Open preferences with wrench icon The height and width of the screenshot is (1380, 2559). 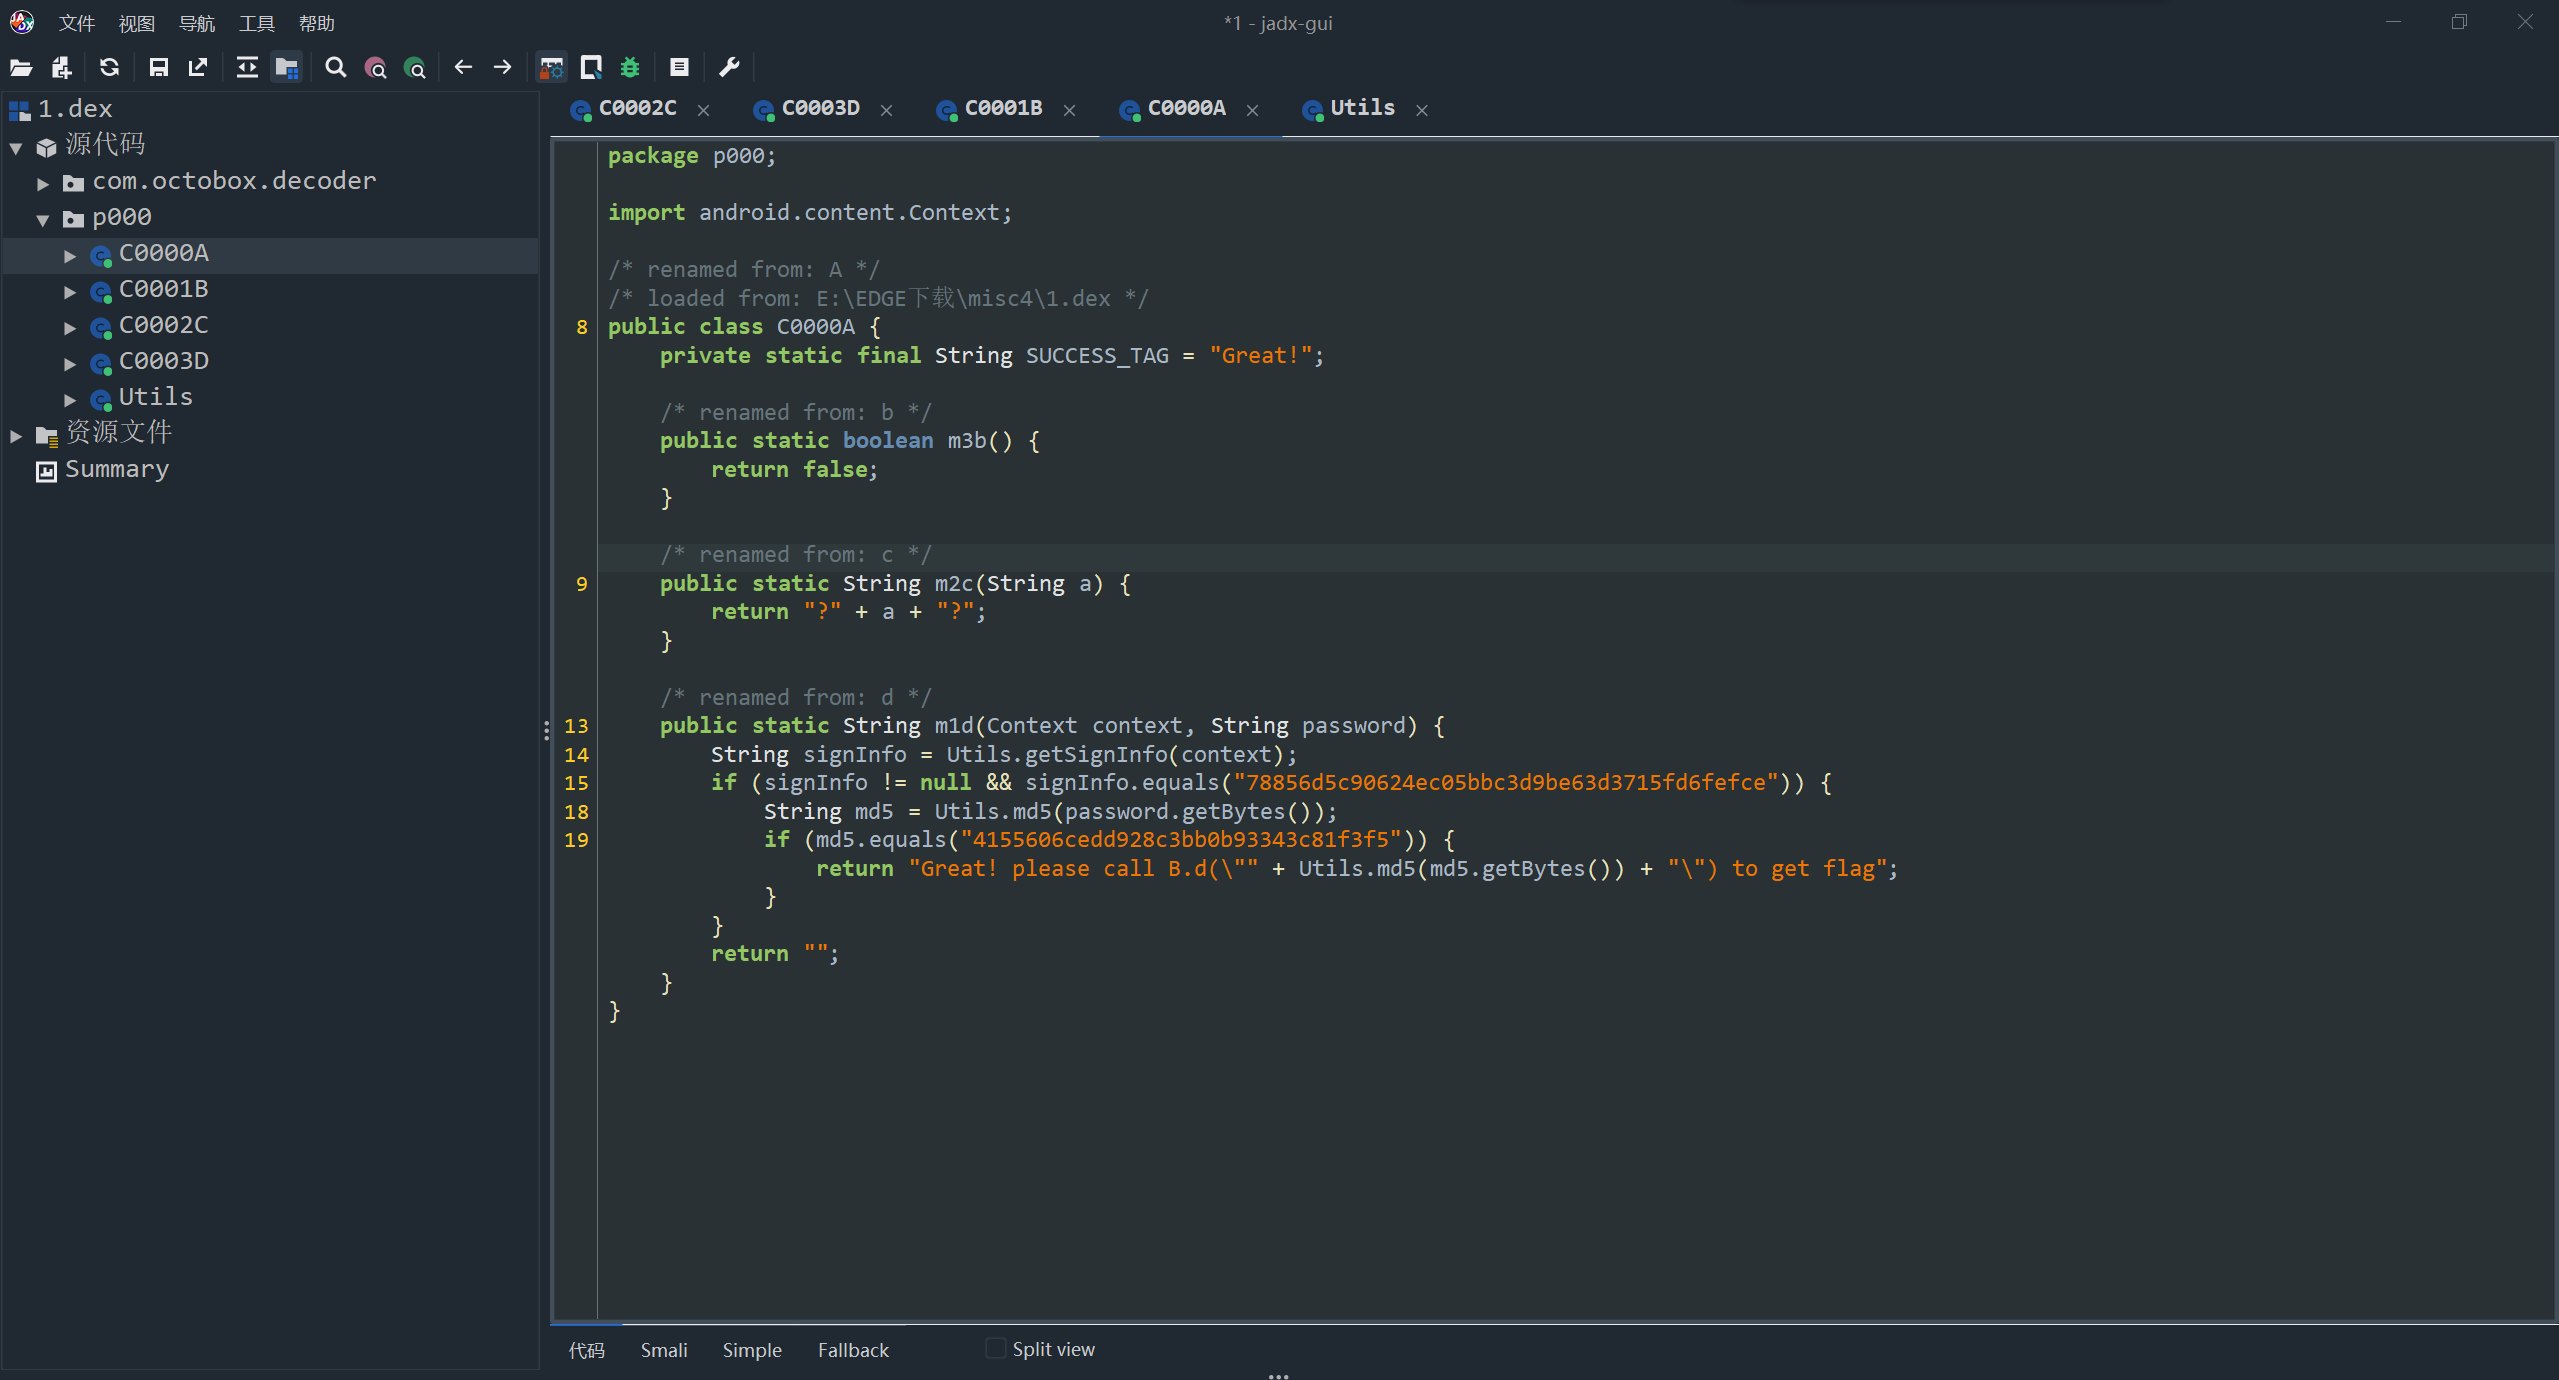point(729,67)
